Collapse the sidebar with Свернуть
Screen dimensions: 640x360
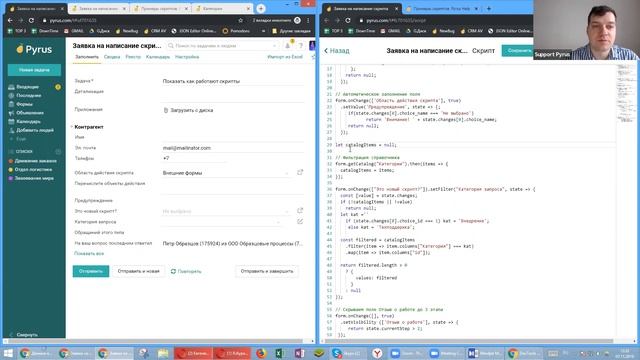pyautogui.click(x=24, y=334)
